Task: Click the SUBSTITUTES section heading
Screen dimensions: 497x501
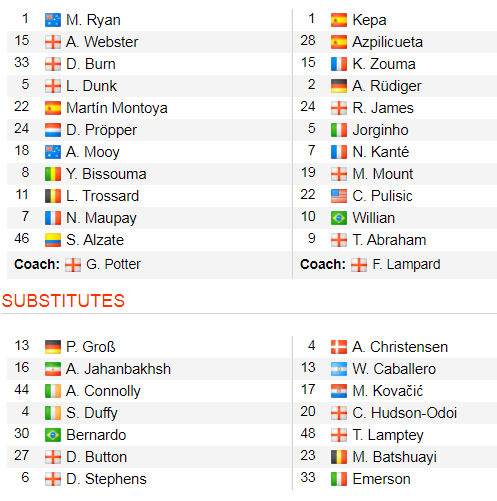Action: pyautogui.click(x=63, y=301)
